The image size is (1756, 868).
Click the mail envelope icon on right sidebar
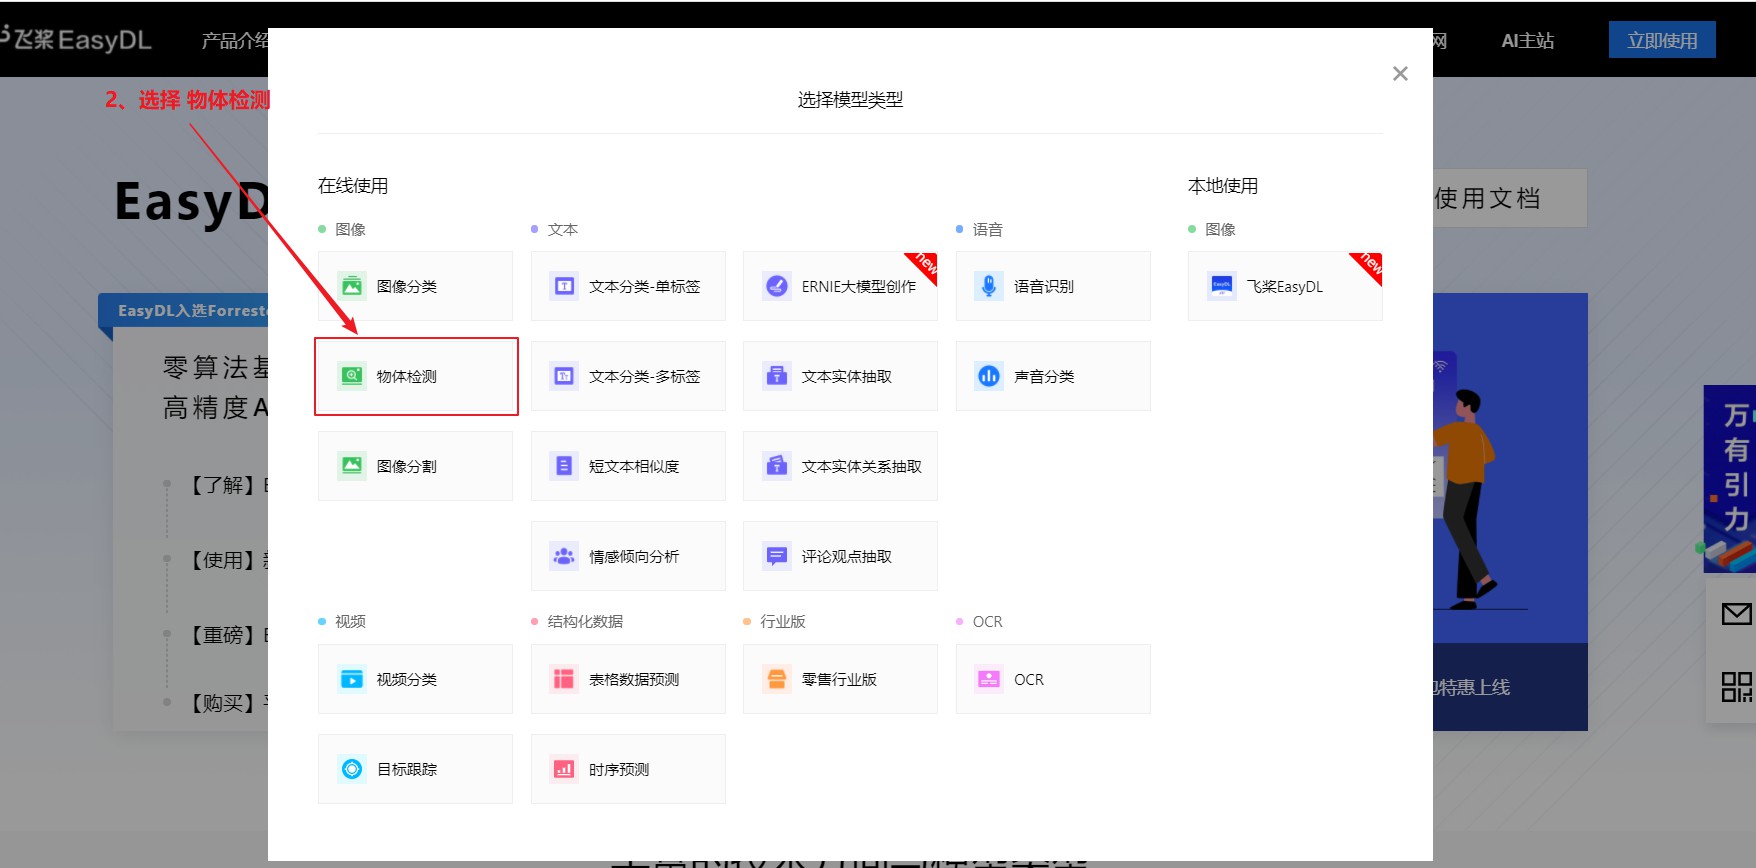point(1736,613)
